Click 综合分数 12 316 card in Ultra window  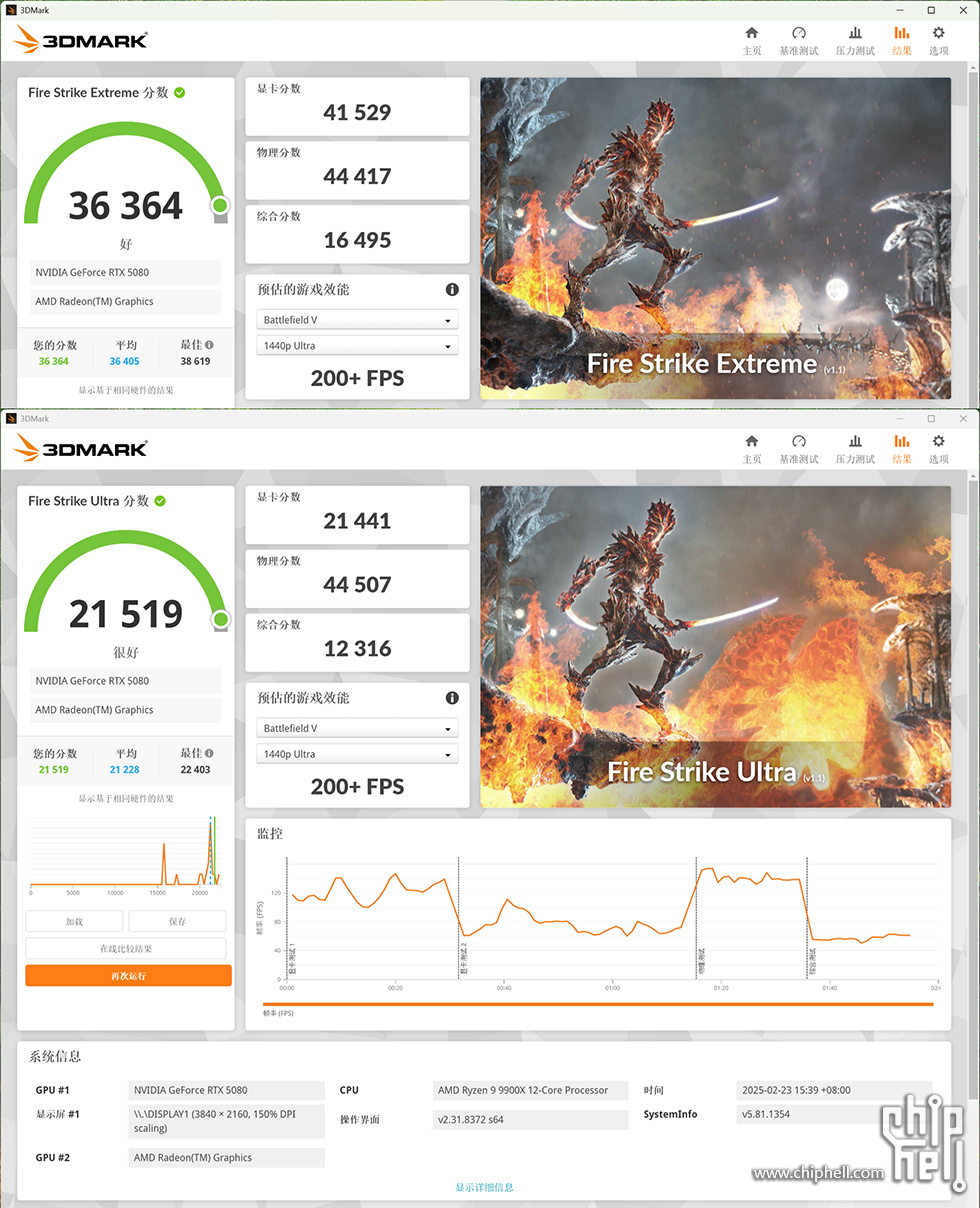(x=357, y=642)
